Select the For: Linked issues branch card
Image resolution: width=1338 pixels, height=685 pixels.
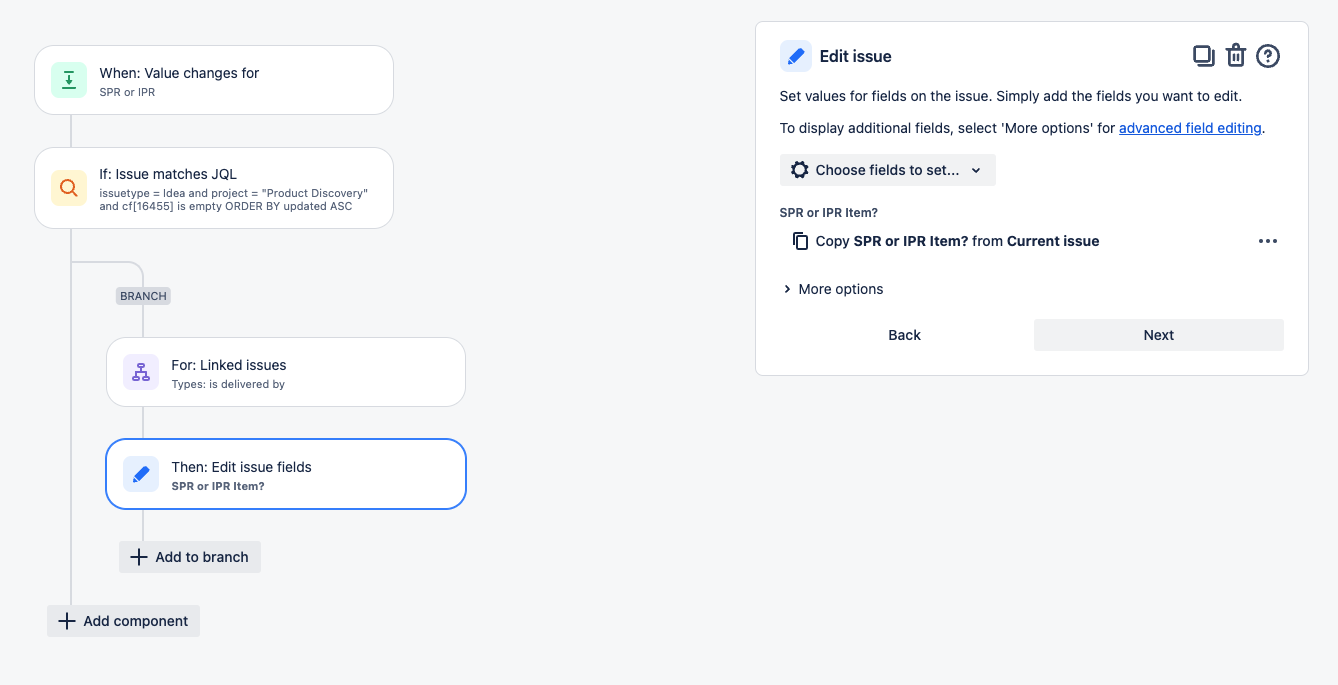click(x=286, y=372)
